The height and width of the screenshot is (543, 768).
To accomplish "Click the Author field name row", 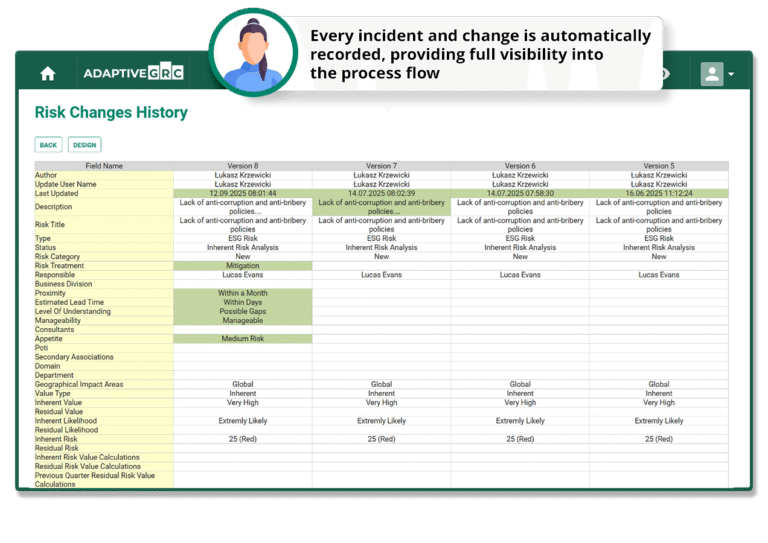I will tap(104, 175).
